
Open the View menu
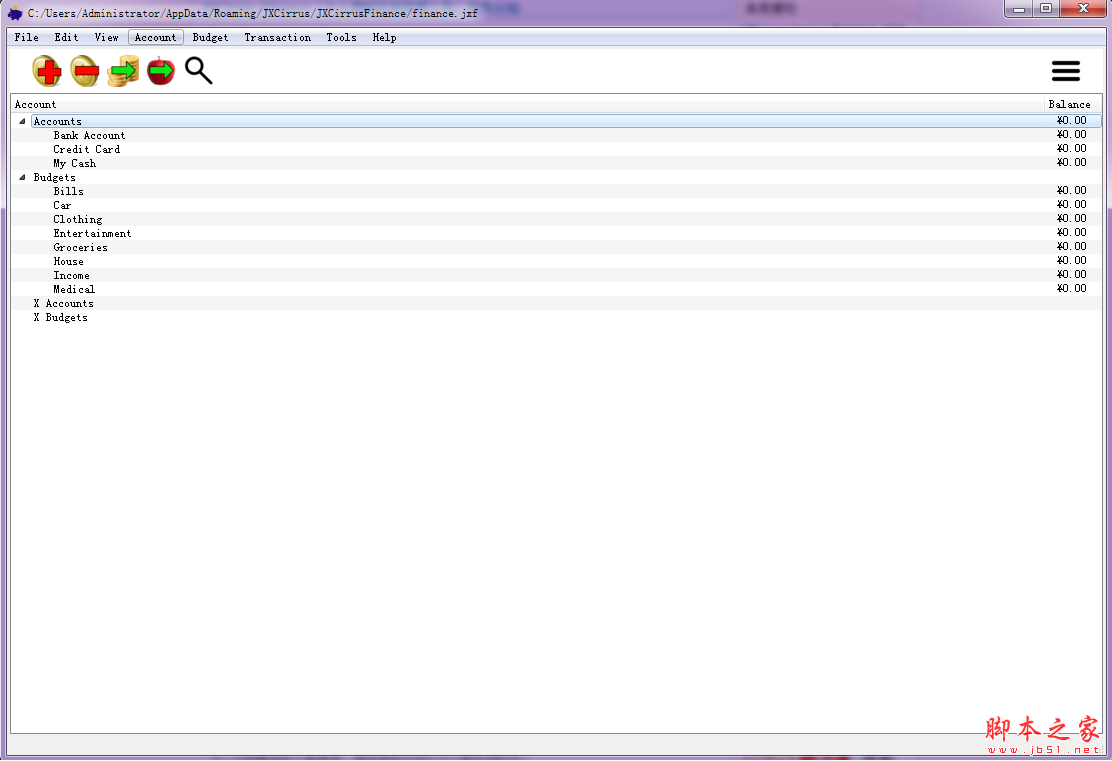[106, 38]
